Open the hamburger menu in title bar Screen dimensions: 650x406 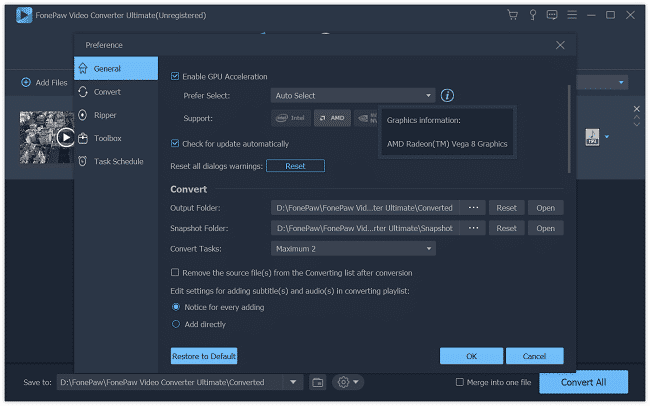572,15
